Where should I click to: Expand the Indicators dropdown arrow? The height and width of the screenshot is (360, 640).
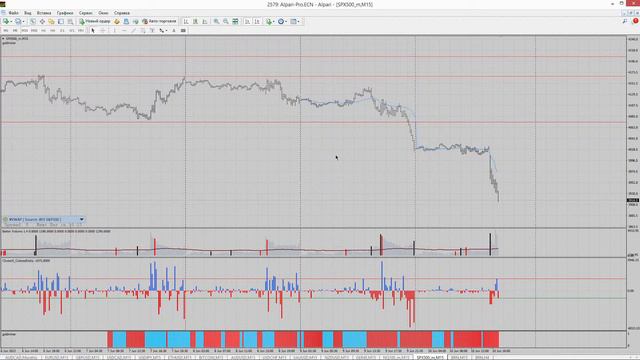tap(273, 21)
